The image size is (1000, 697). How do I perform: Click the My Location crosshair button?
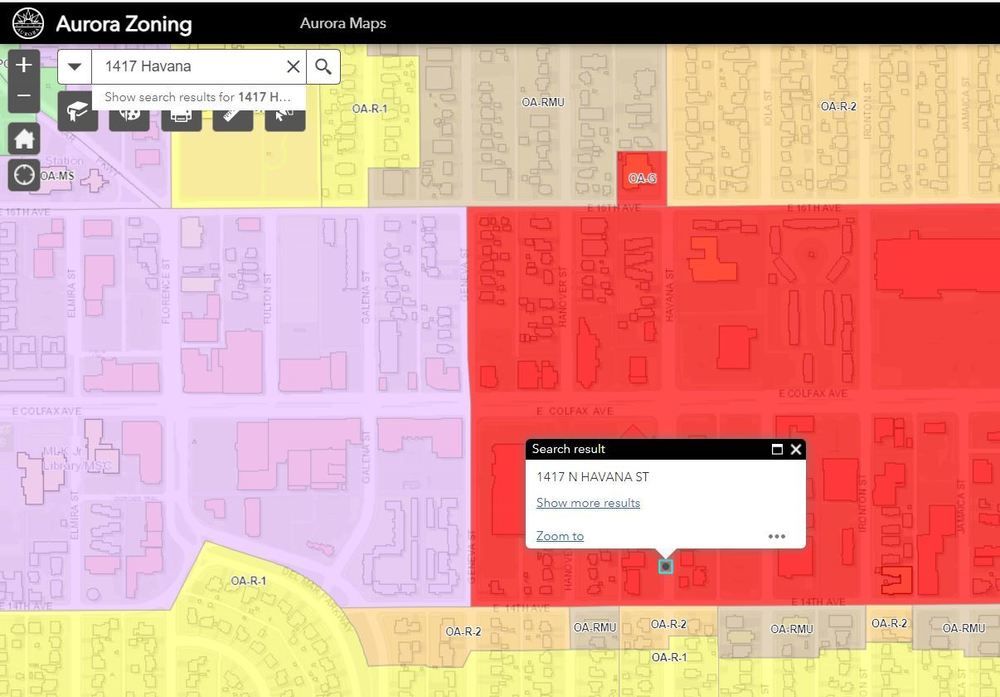[24, 175]
